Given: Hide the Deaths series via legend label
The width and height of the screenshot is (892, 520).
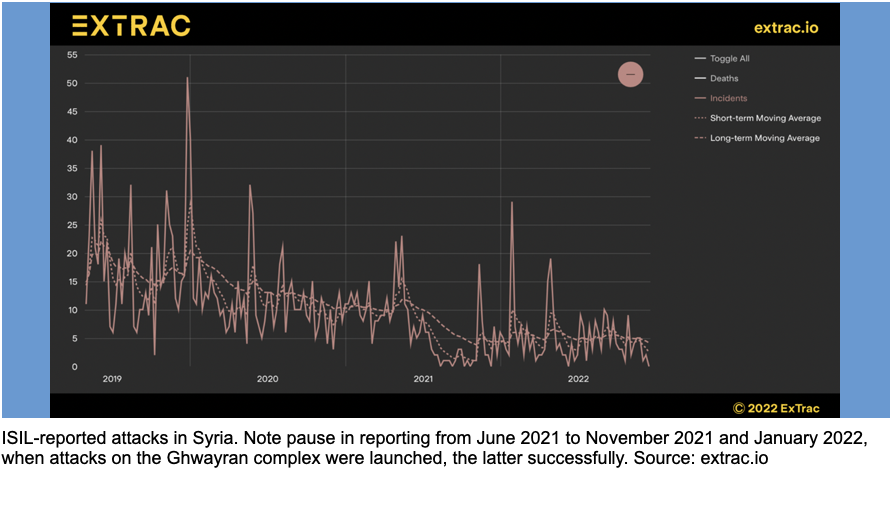Looking at the screenshot, I should tap(724, 78).
